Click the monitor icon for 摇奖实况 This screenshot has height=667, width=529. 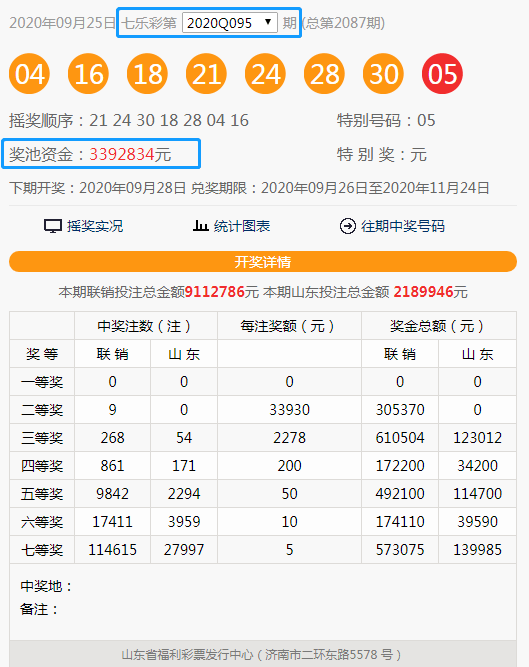(53, 226)
